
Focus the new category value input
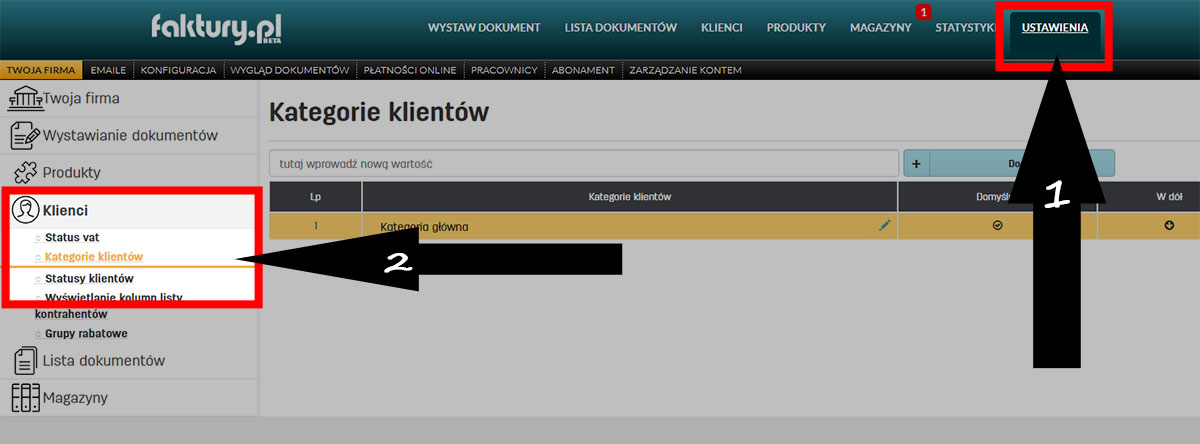click(584, 163)
